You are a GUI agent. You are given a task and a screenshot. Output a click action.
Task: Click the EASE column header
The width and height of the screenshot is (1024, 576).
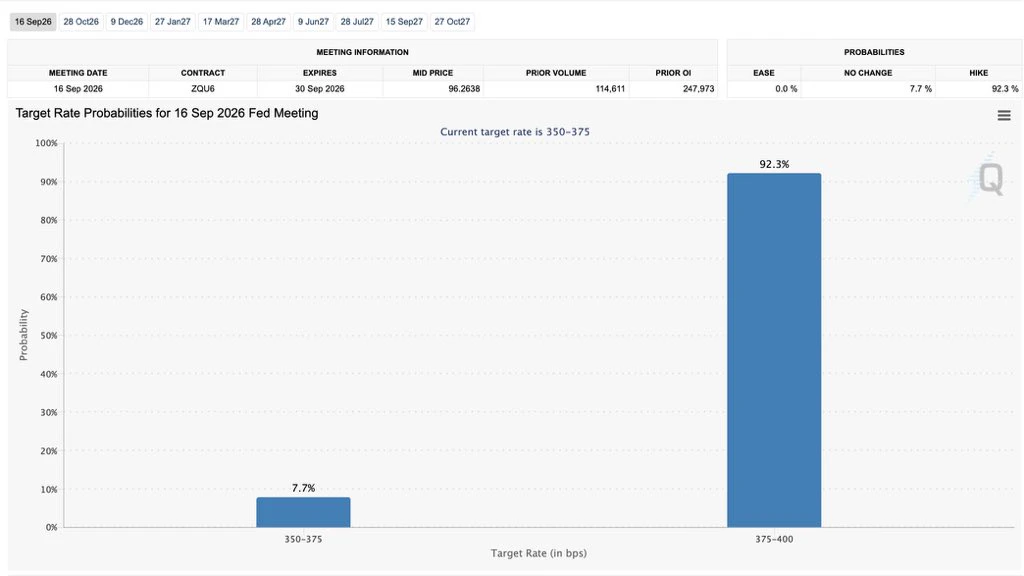(x=763, y=73)
